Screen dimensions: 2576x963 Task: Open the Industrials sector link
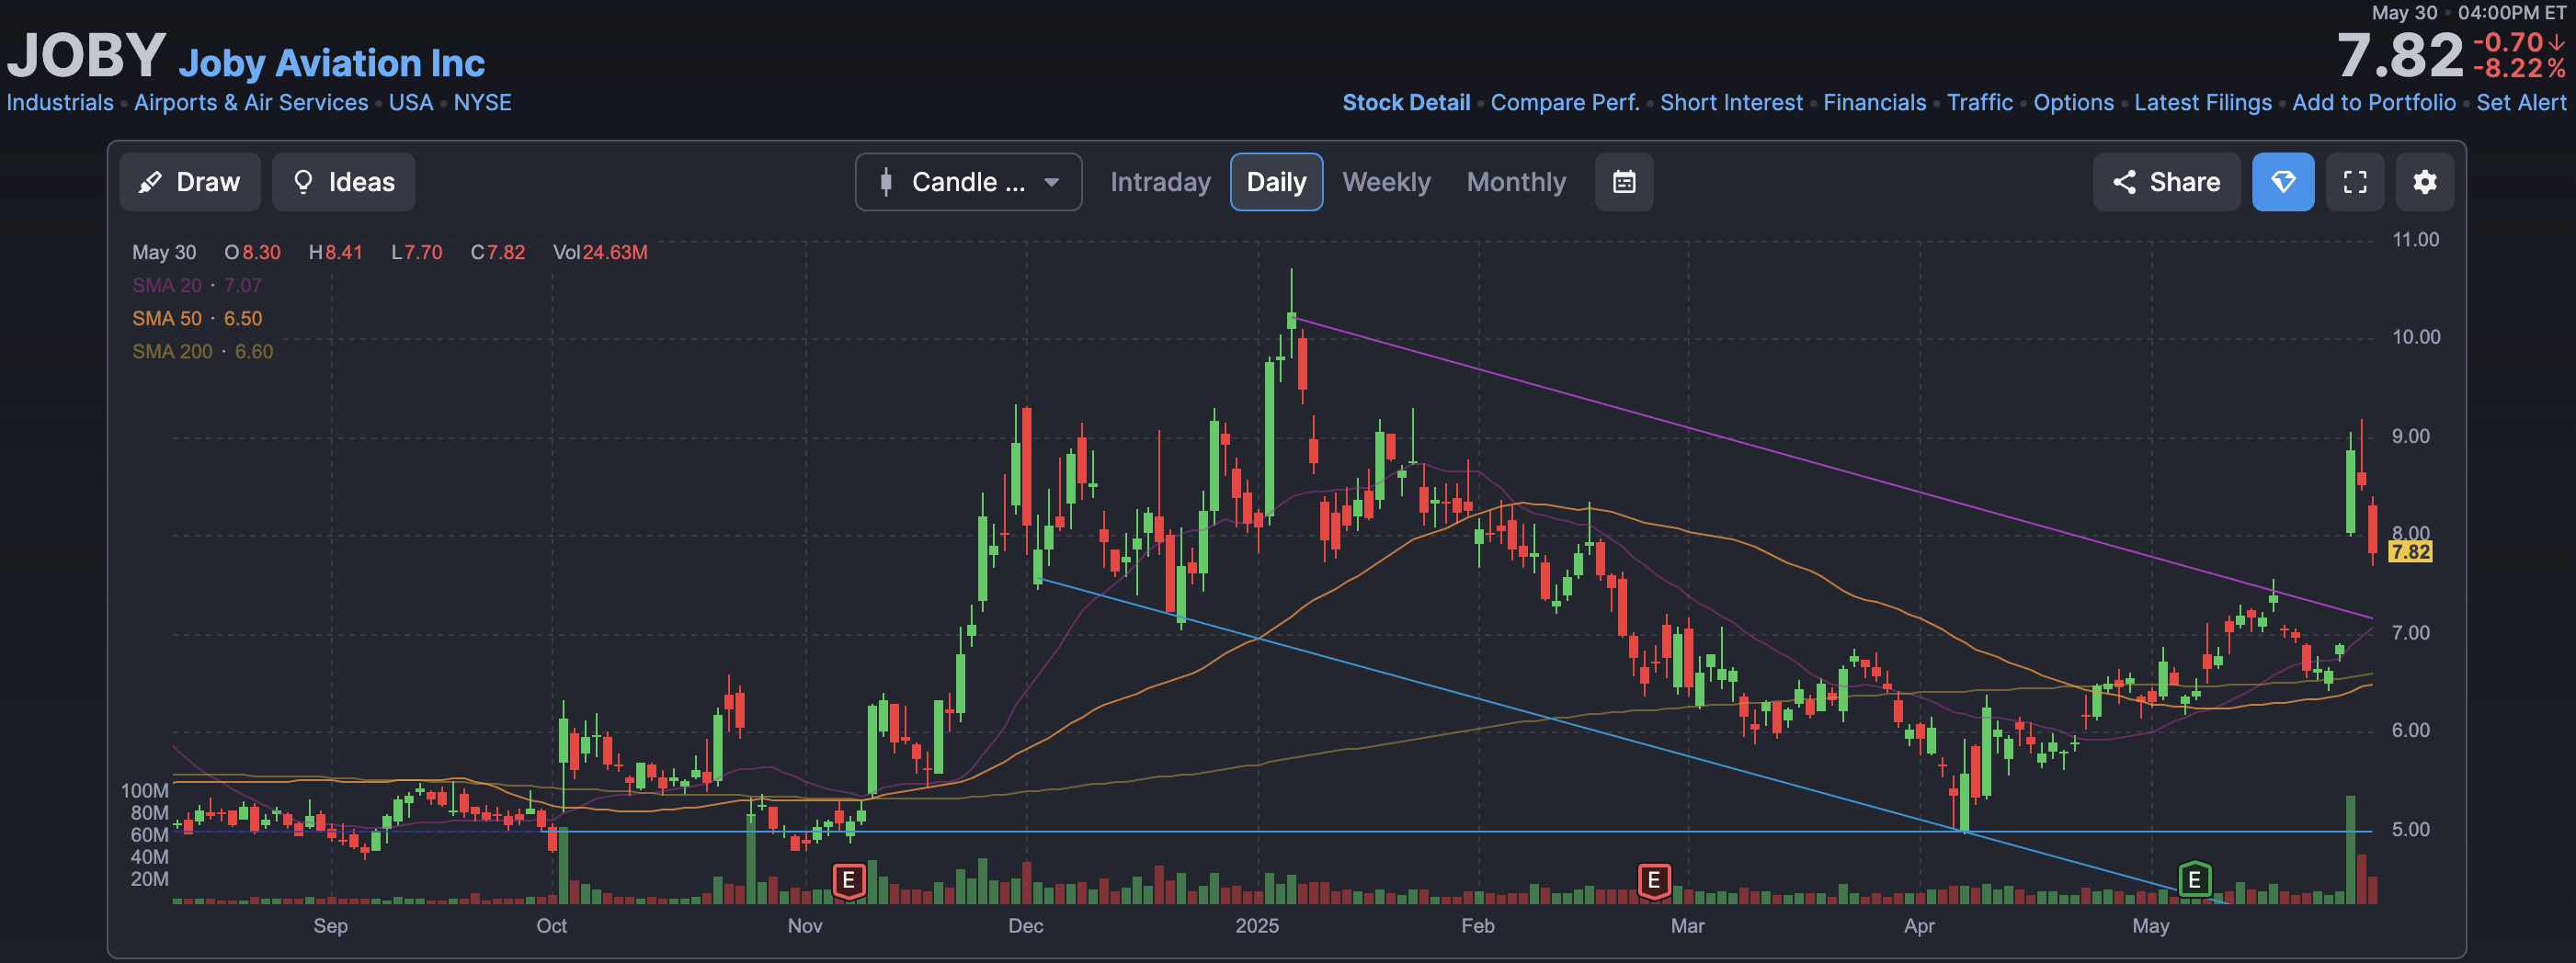click(x=60, y=103)
